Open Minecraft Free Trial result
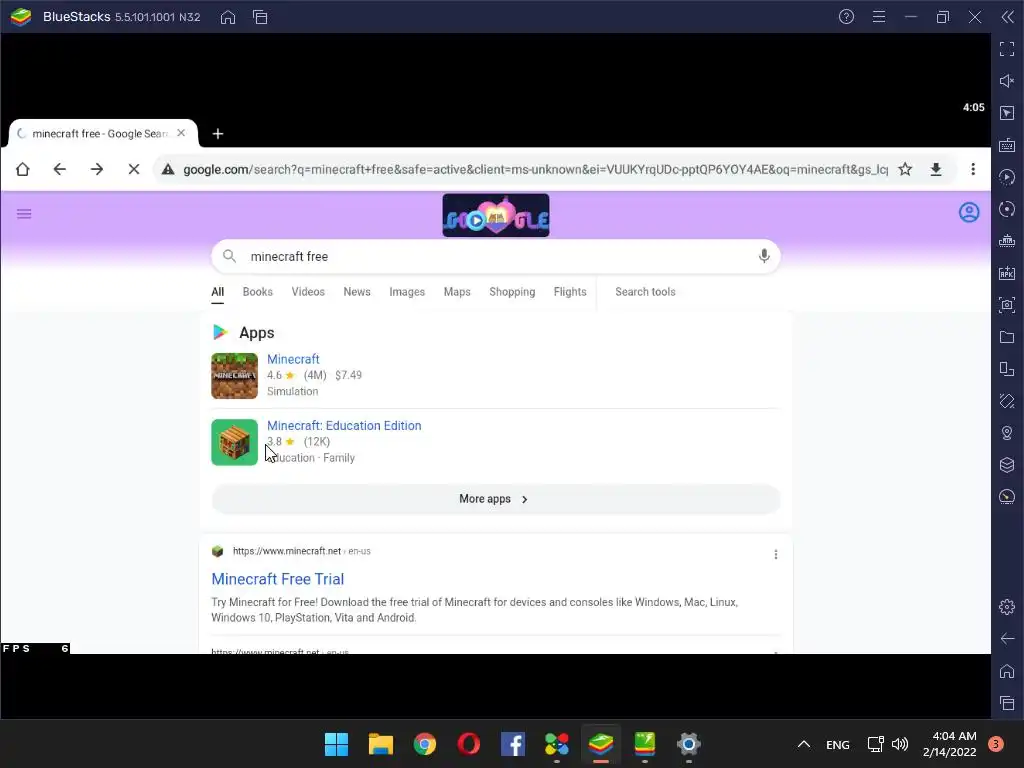 tap(278, 579)
